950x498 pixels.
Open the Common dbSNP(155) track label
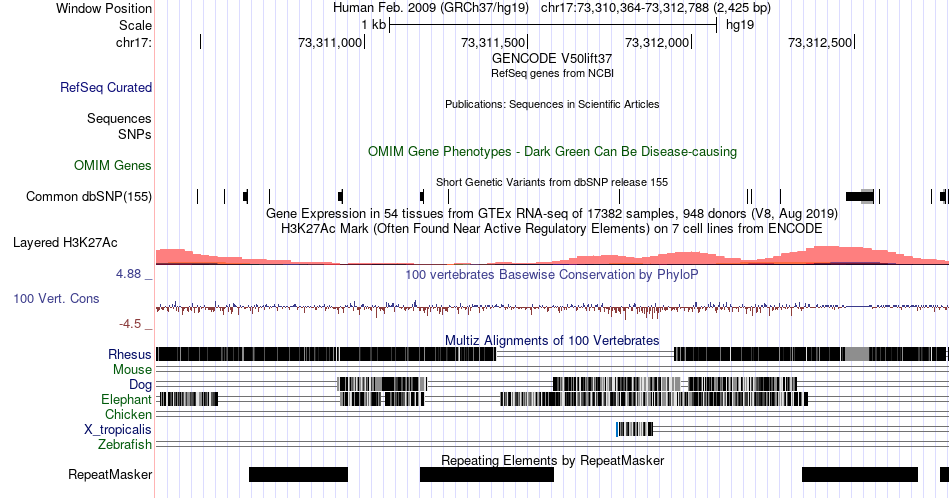pyautogui.click(x=89, y=196)
